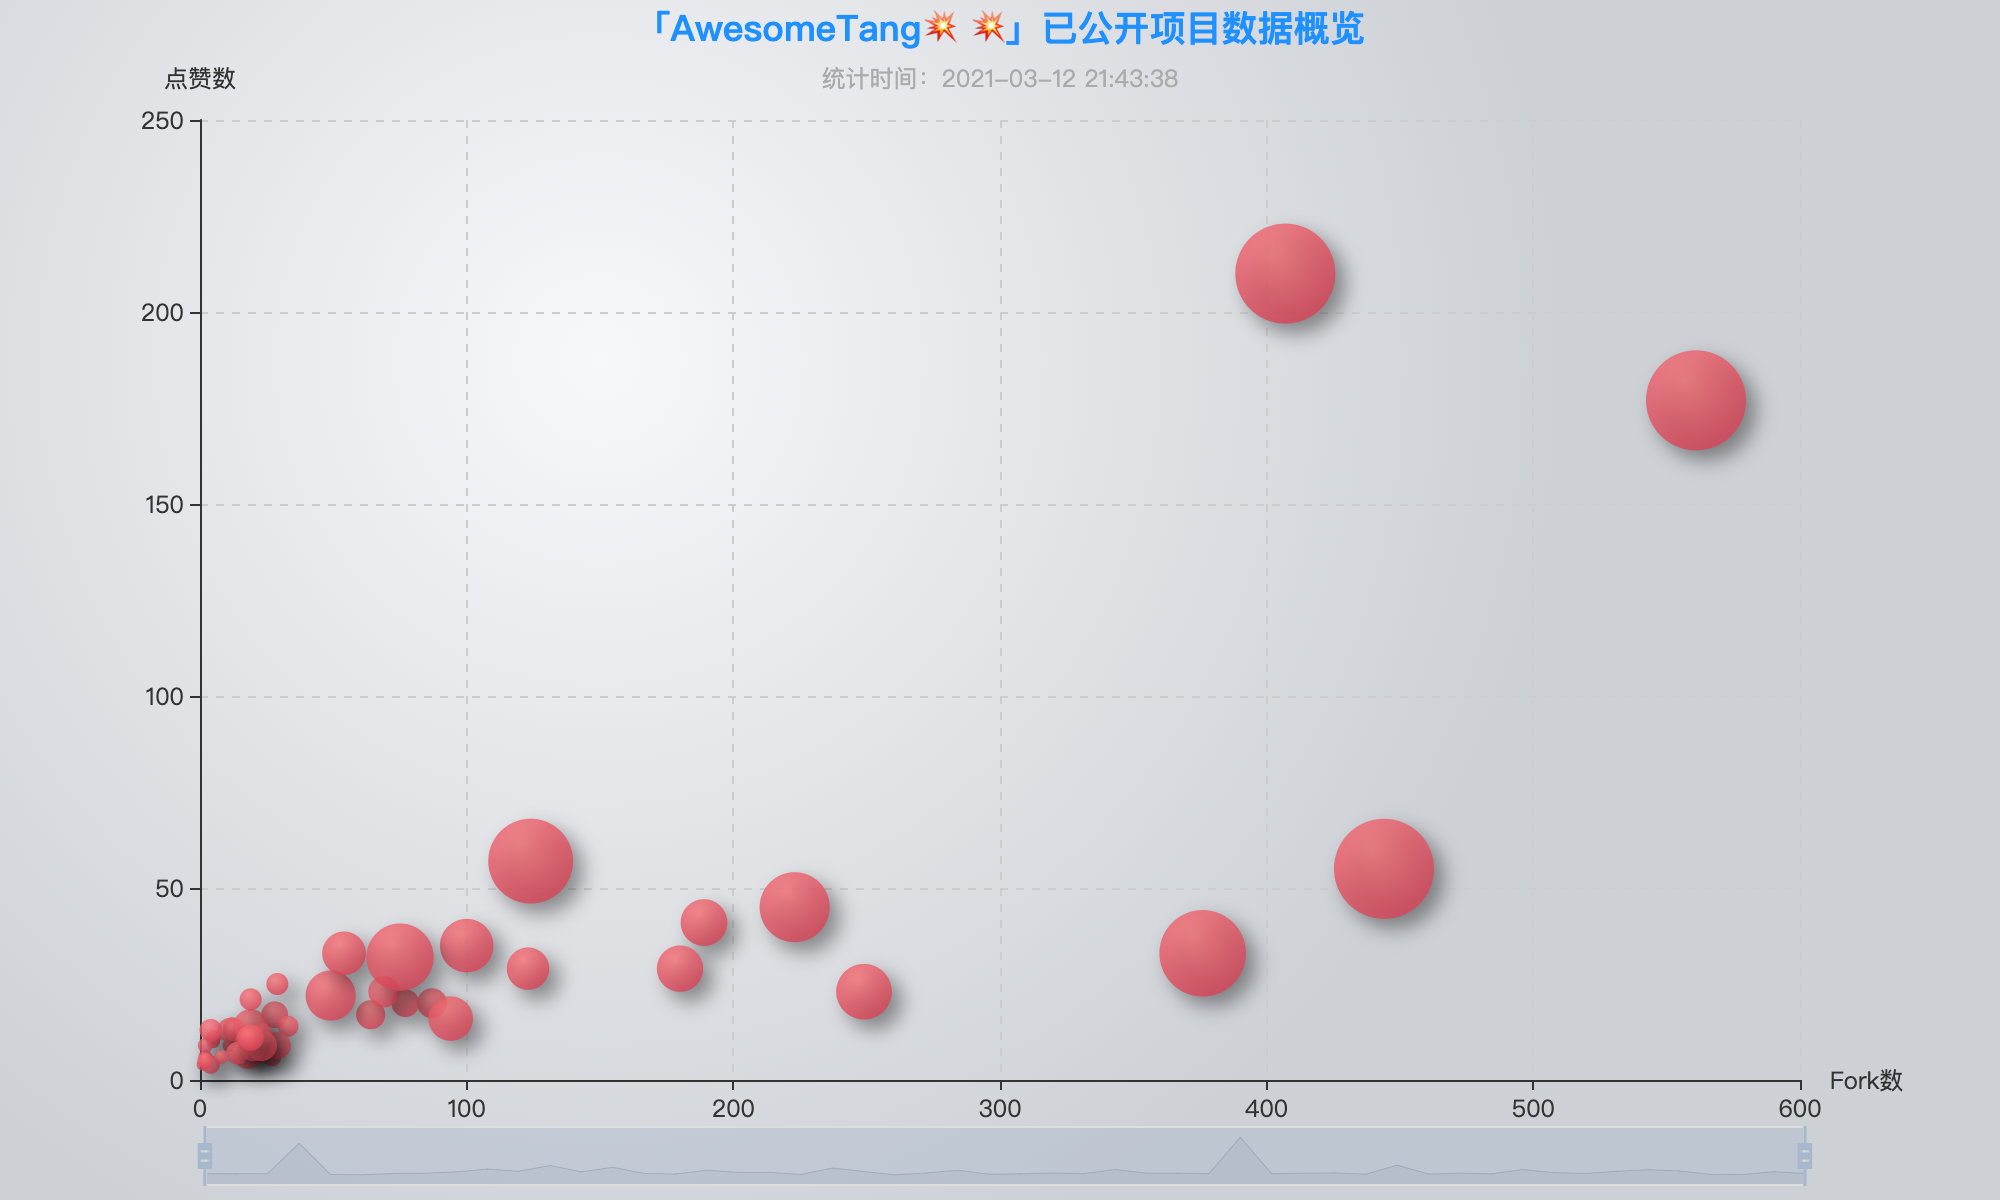Click the left handle of the dataZoom slider

point(206,1156)
